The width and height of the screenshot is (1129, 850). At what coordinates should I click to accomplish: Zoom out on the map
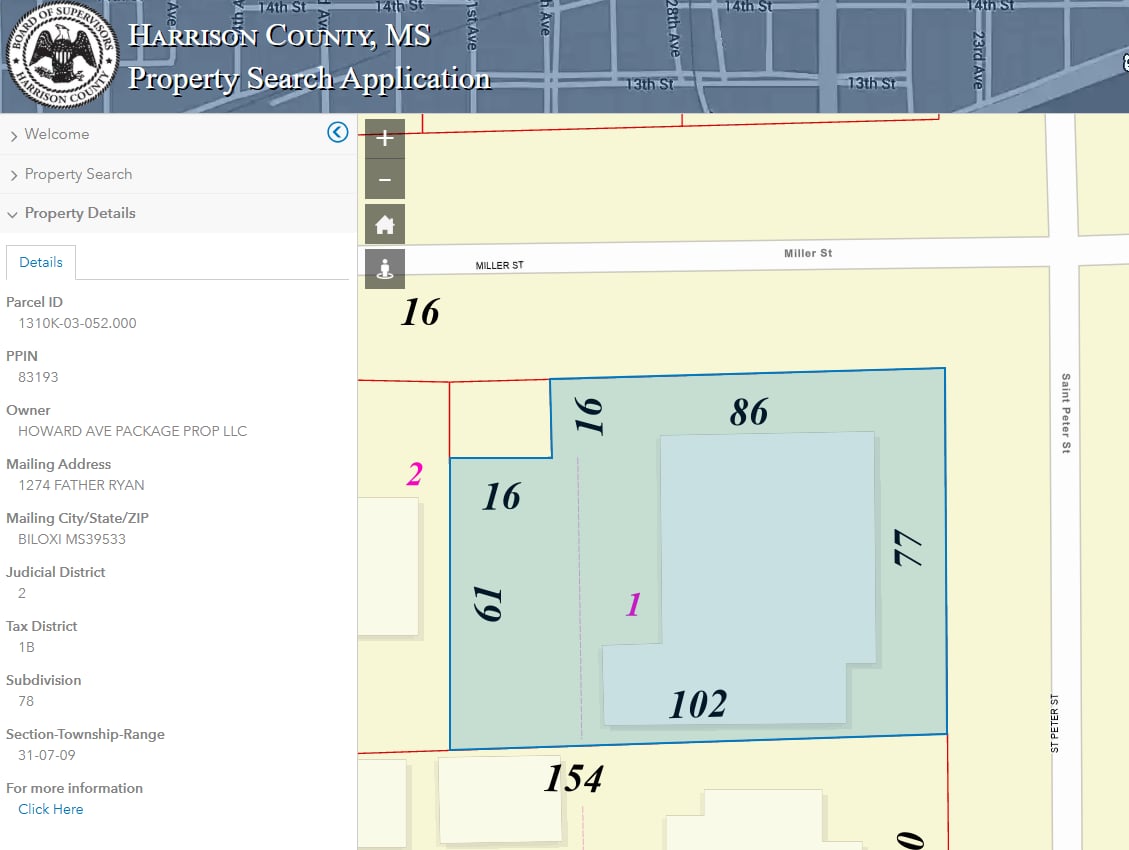pyautogui.click(x=384, y=180)
